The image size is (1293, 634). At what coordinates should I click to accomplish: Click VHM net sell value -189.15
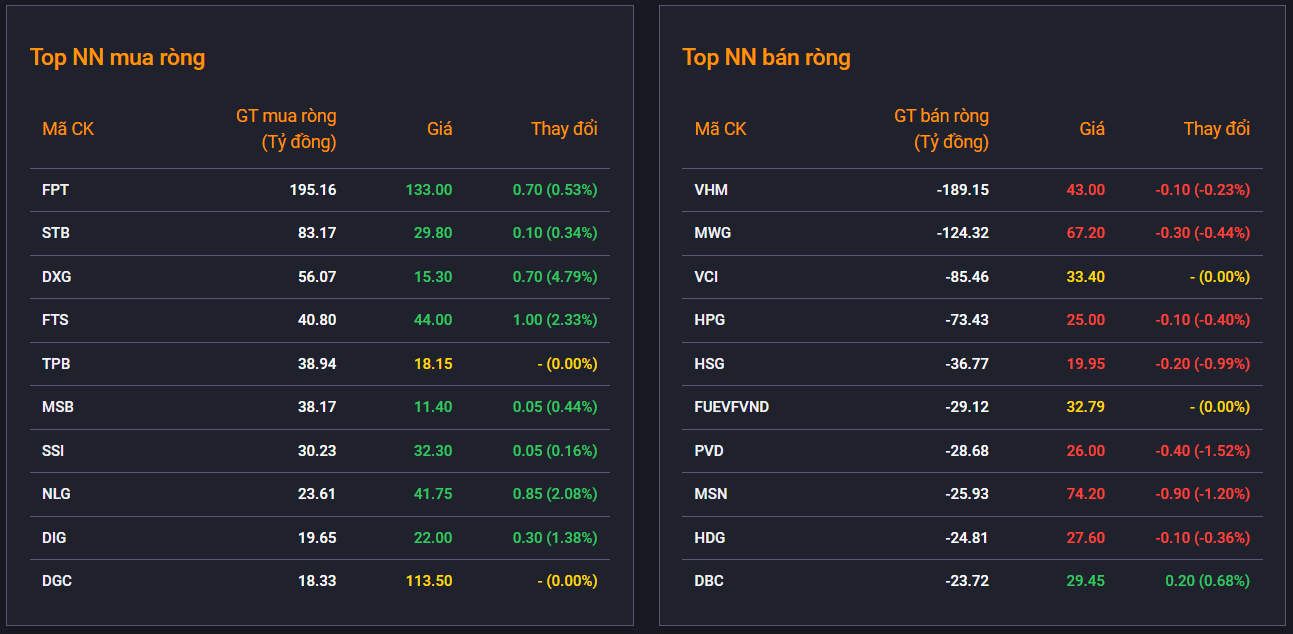(x=963, y=190)
